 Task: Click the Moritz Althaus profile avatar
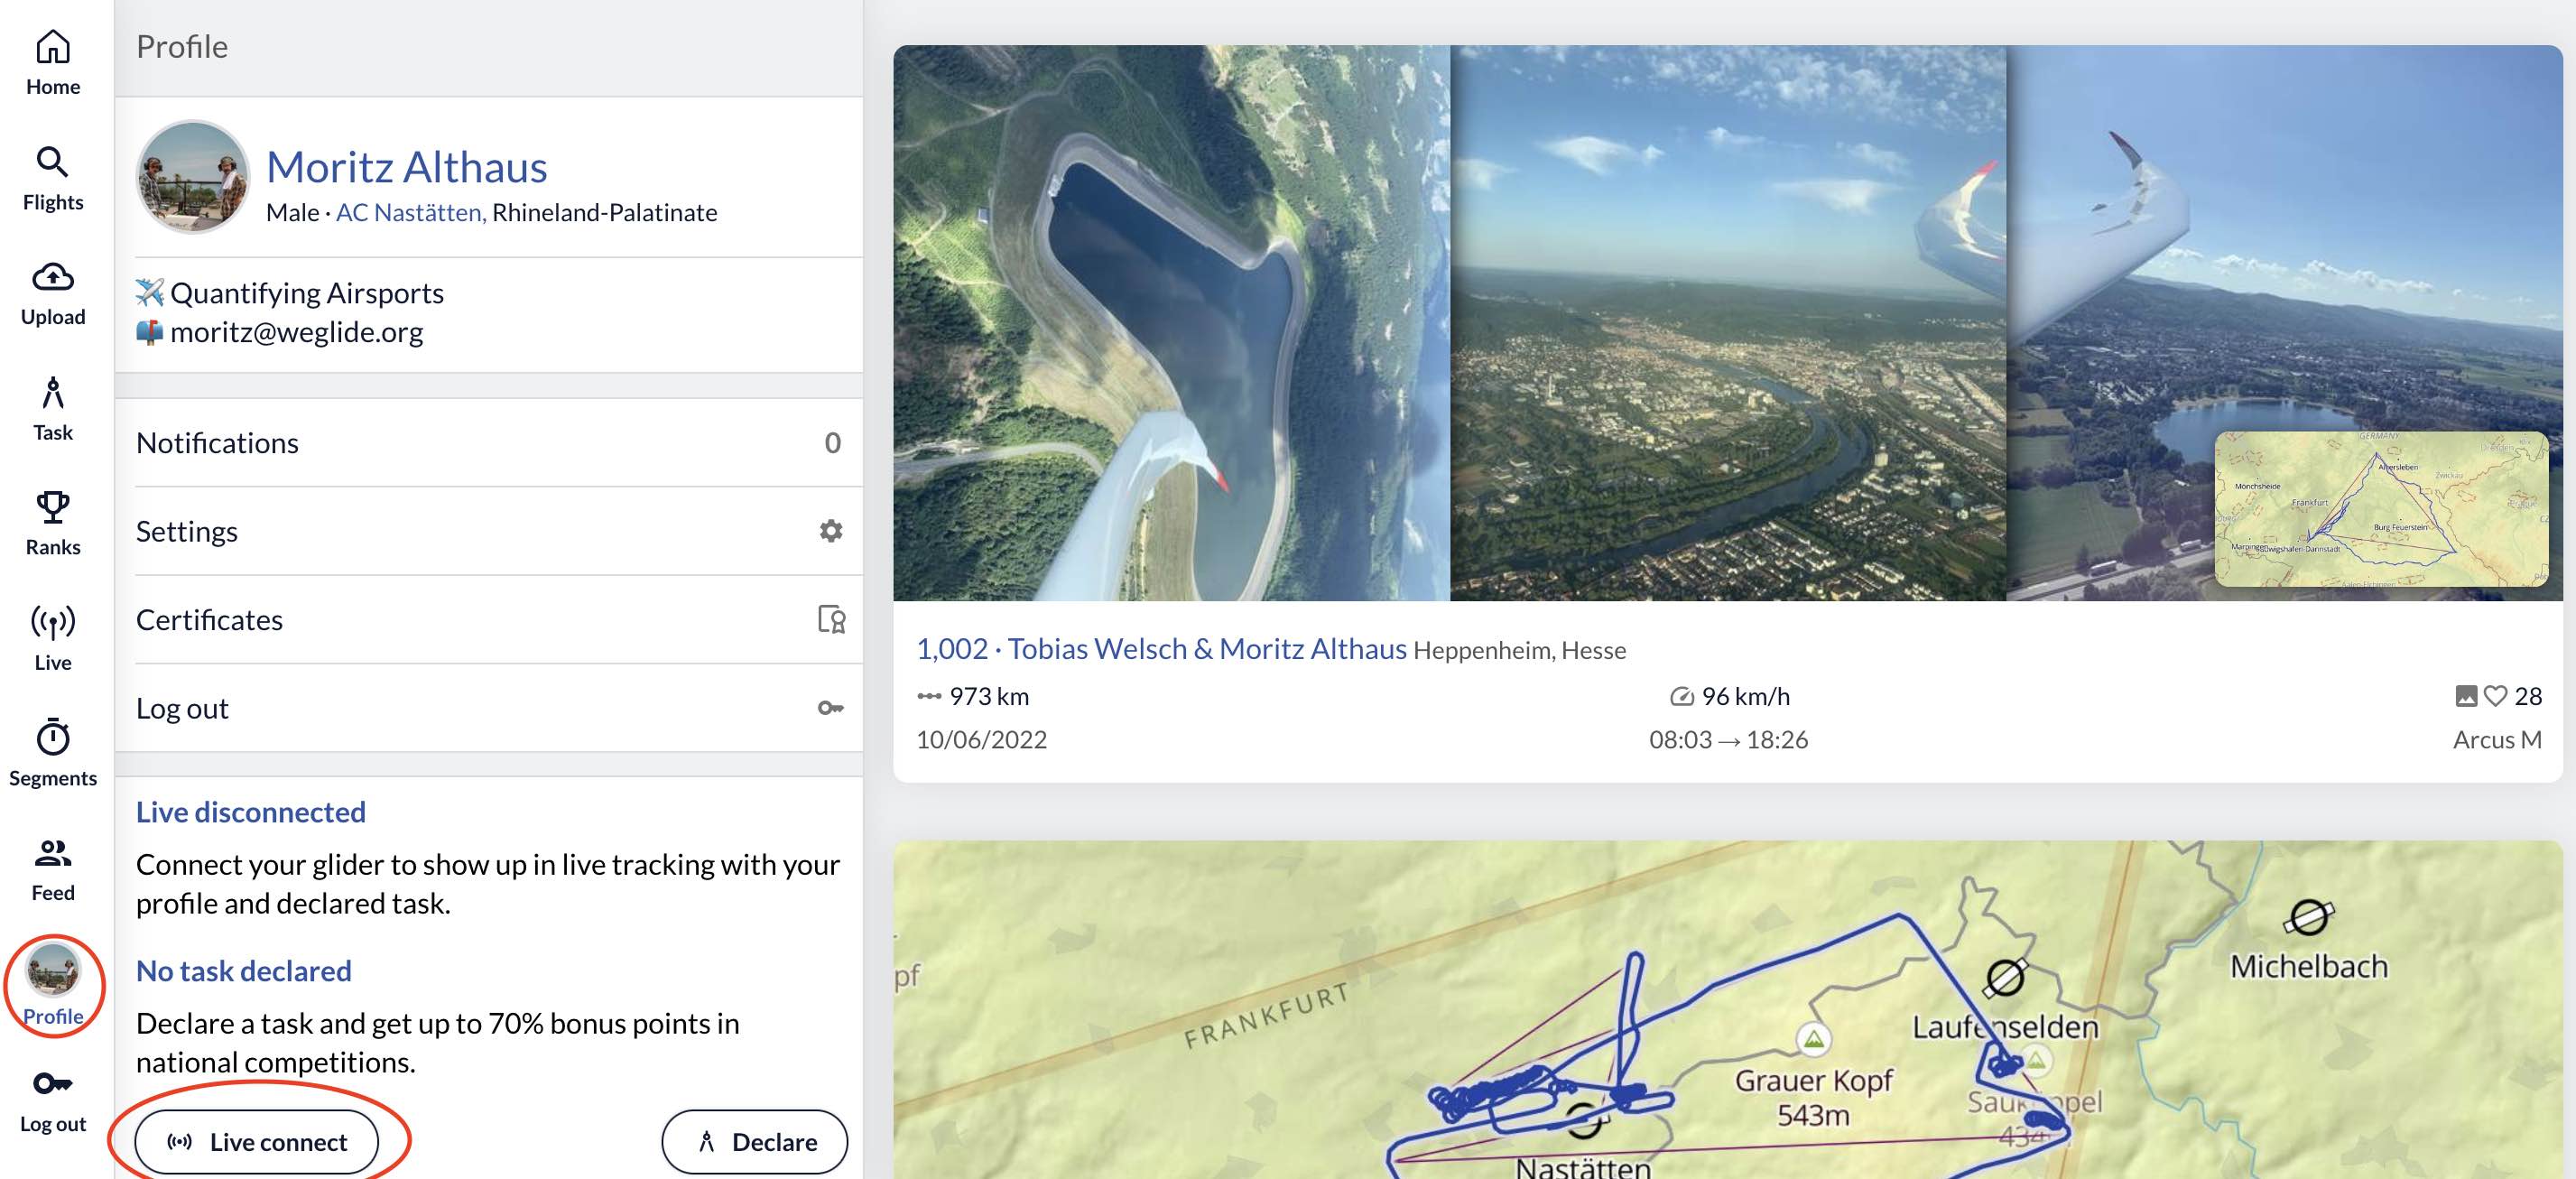pos(192,178)
